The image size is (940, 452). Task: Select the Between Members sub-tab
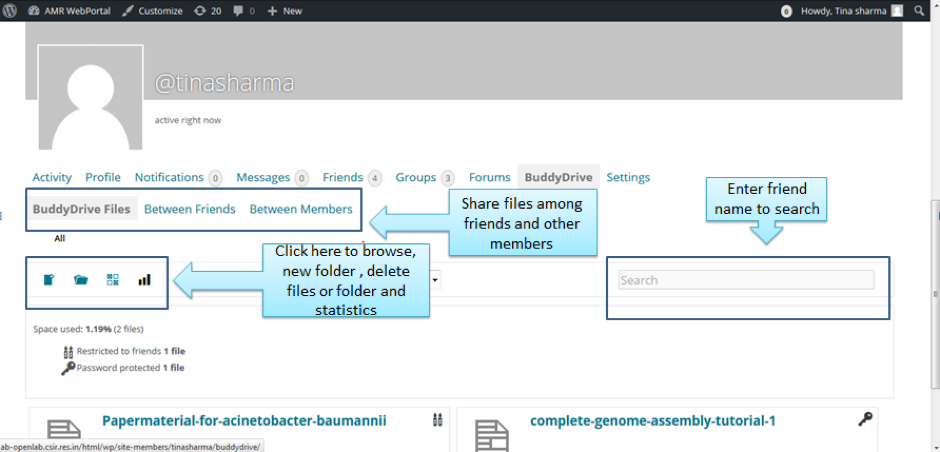(x=301, y=209)
